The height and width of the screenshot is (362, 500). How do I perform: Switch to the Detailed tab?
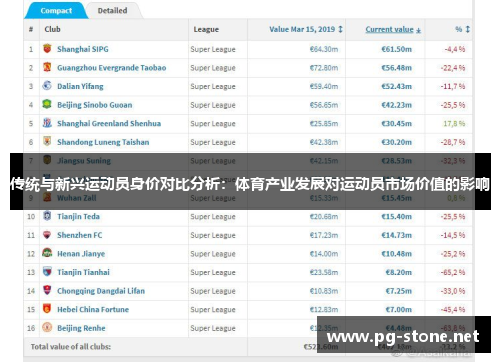click(112, 11)
